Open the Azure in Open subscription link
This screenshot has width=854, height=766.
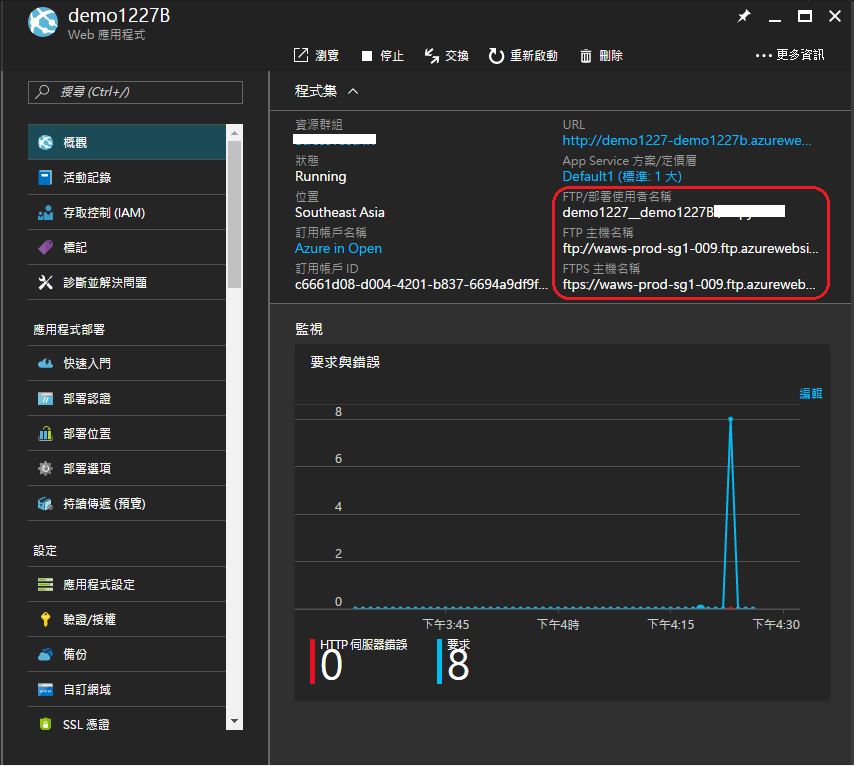[x=338, y=248]
